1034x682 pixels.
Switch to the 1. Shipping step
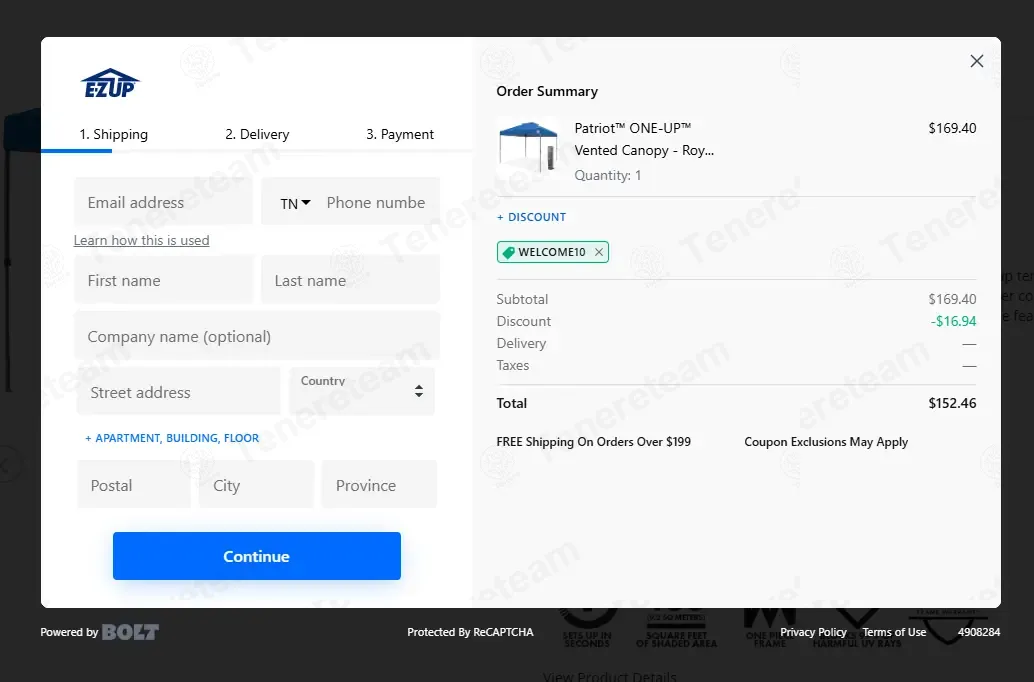[113, 134]
